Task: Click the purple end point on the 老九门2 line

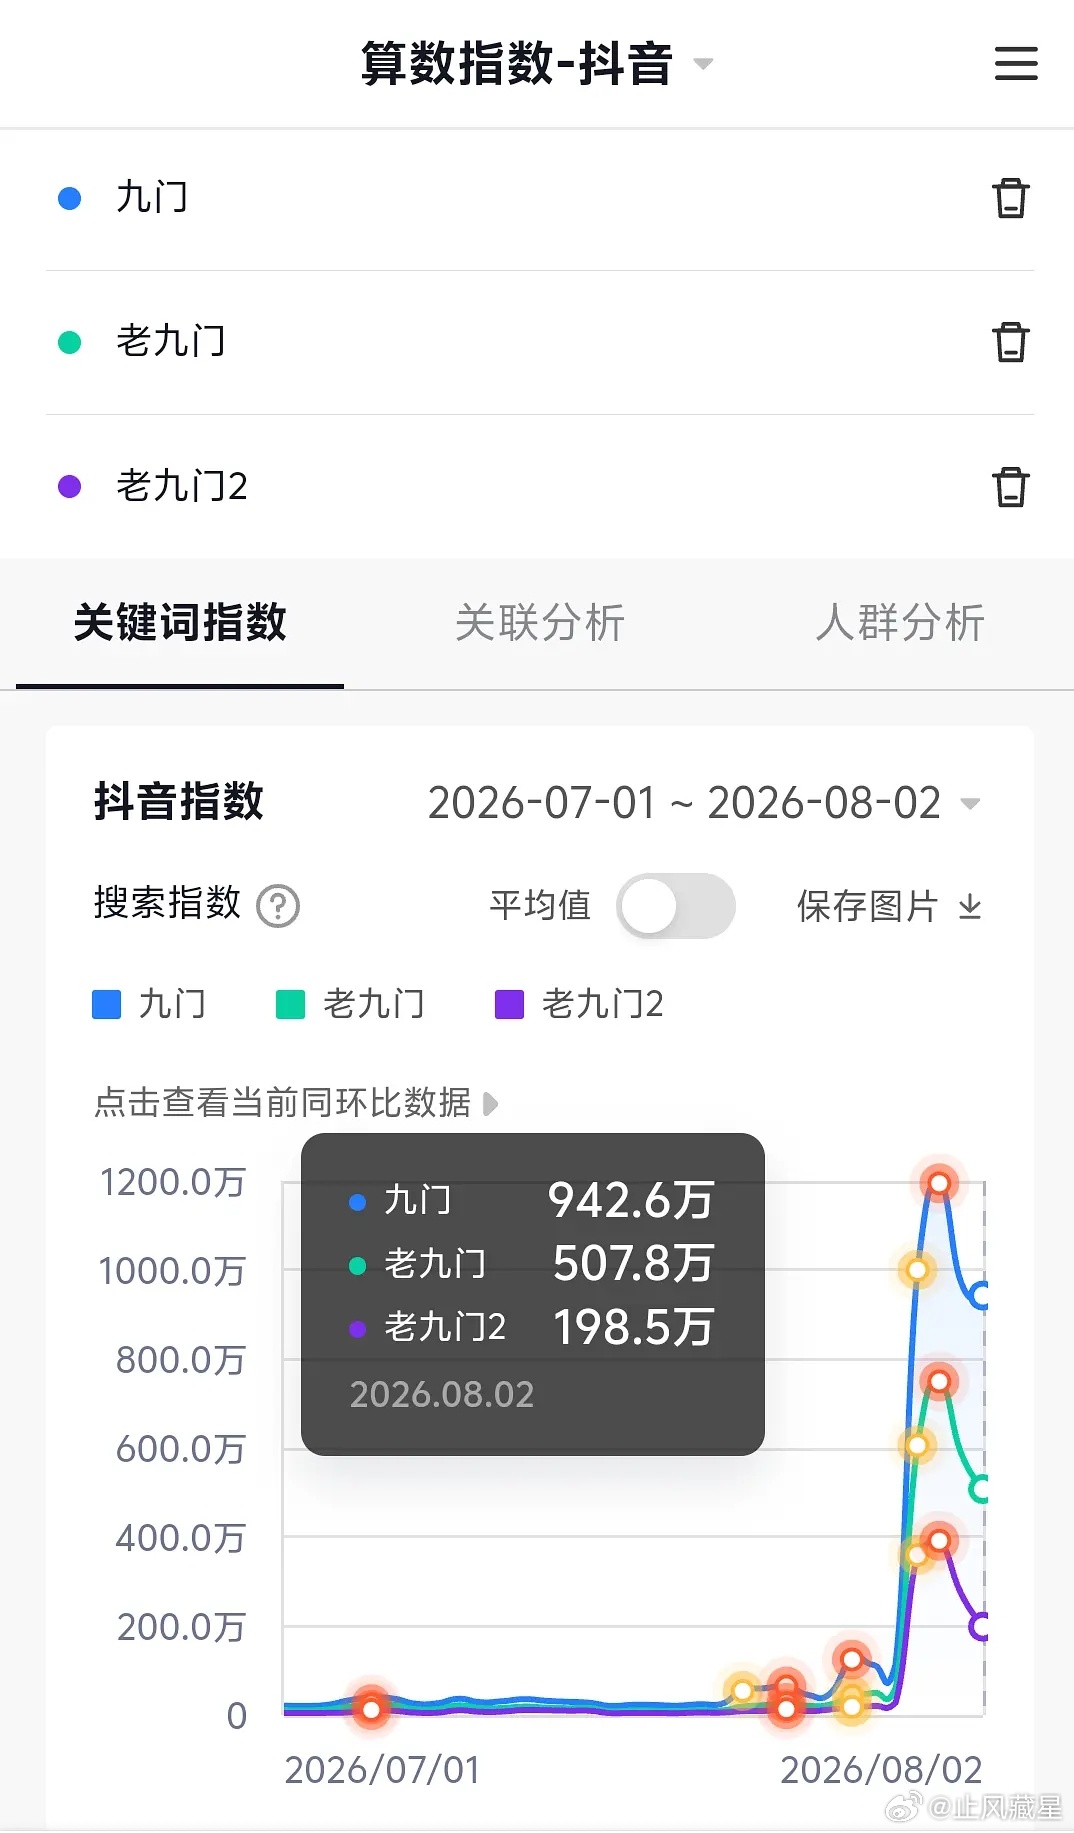Action: (x=980, y=1626)
